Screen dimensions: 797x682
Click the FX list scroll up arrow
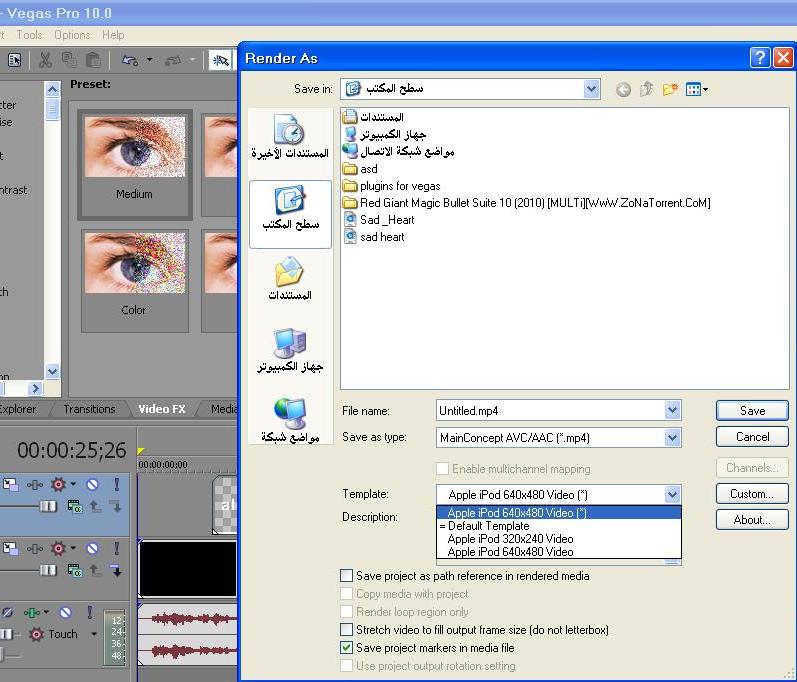[x=52, y=90]
